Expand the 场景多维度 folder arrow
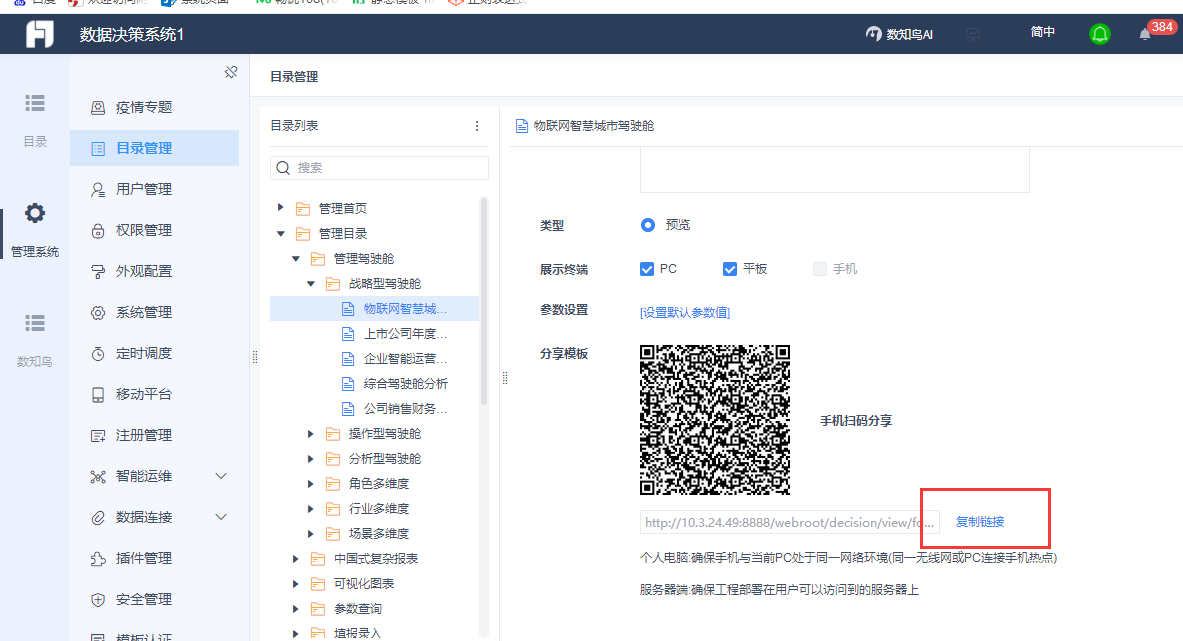The height and width of the screenshot is (641, 1183). [x=311, y=533]
